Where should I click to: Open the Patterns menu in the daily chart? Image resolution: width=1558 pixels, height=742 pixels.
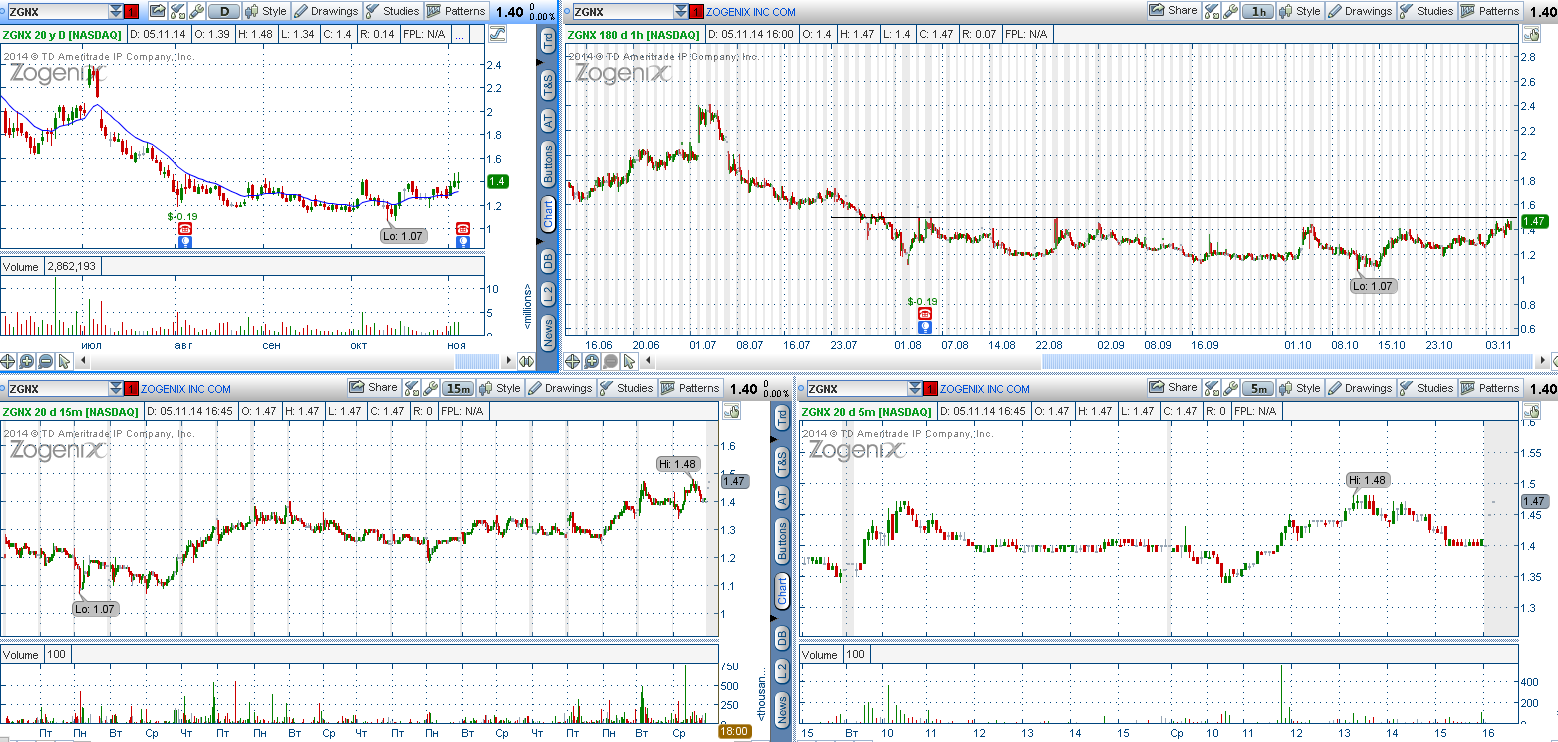[x=456, y=12]
